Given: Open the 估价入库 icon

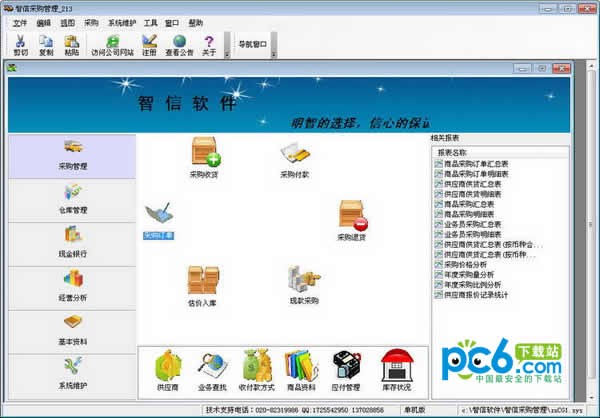Looking at the screenshot, I should click(202, 286).
